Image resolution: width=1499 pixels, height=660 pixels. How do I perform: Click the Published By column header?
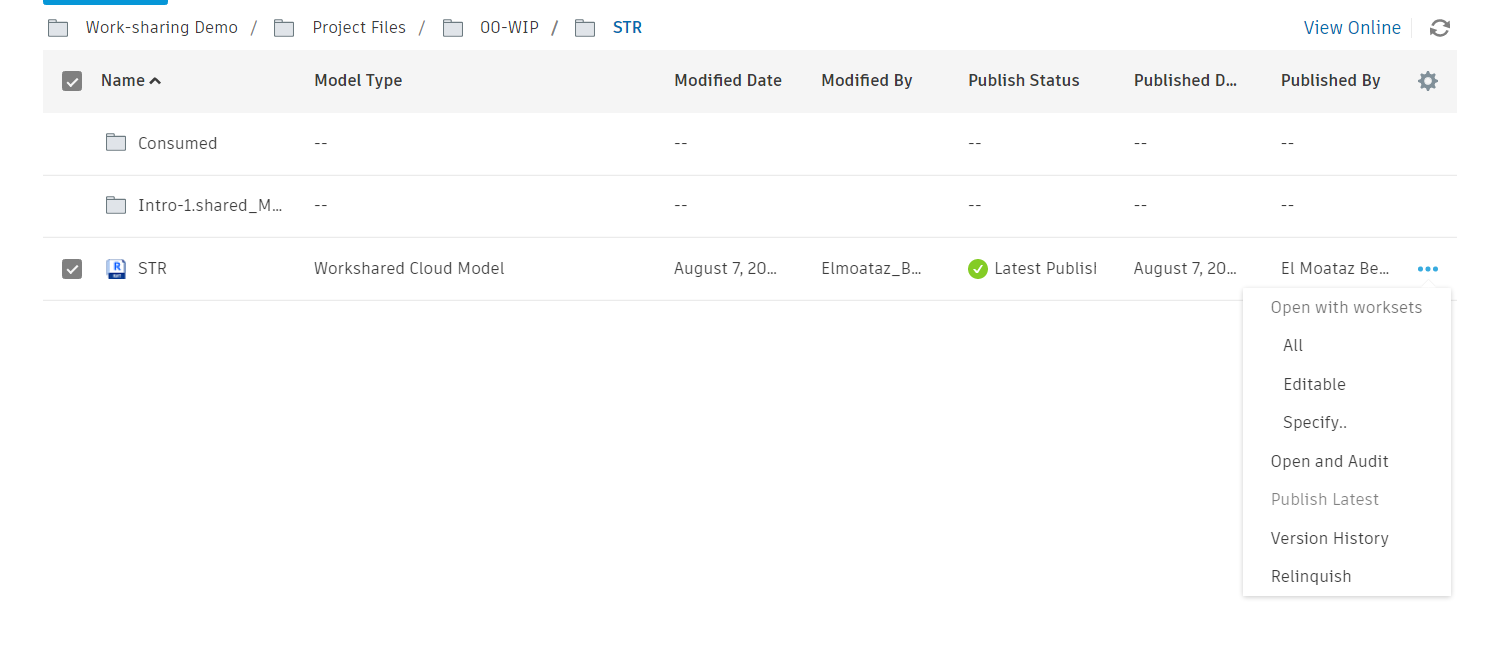click(1330, 81)
